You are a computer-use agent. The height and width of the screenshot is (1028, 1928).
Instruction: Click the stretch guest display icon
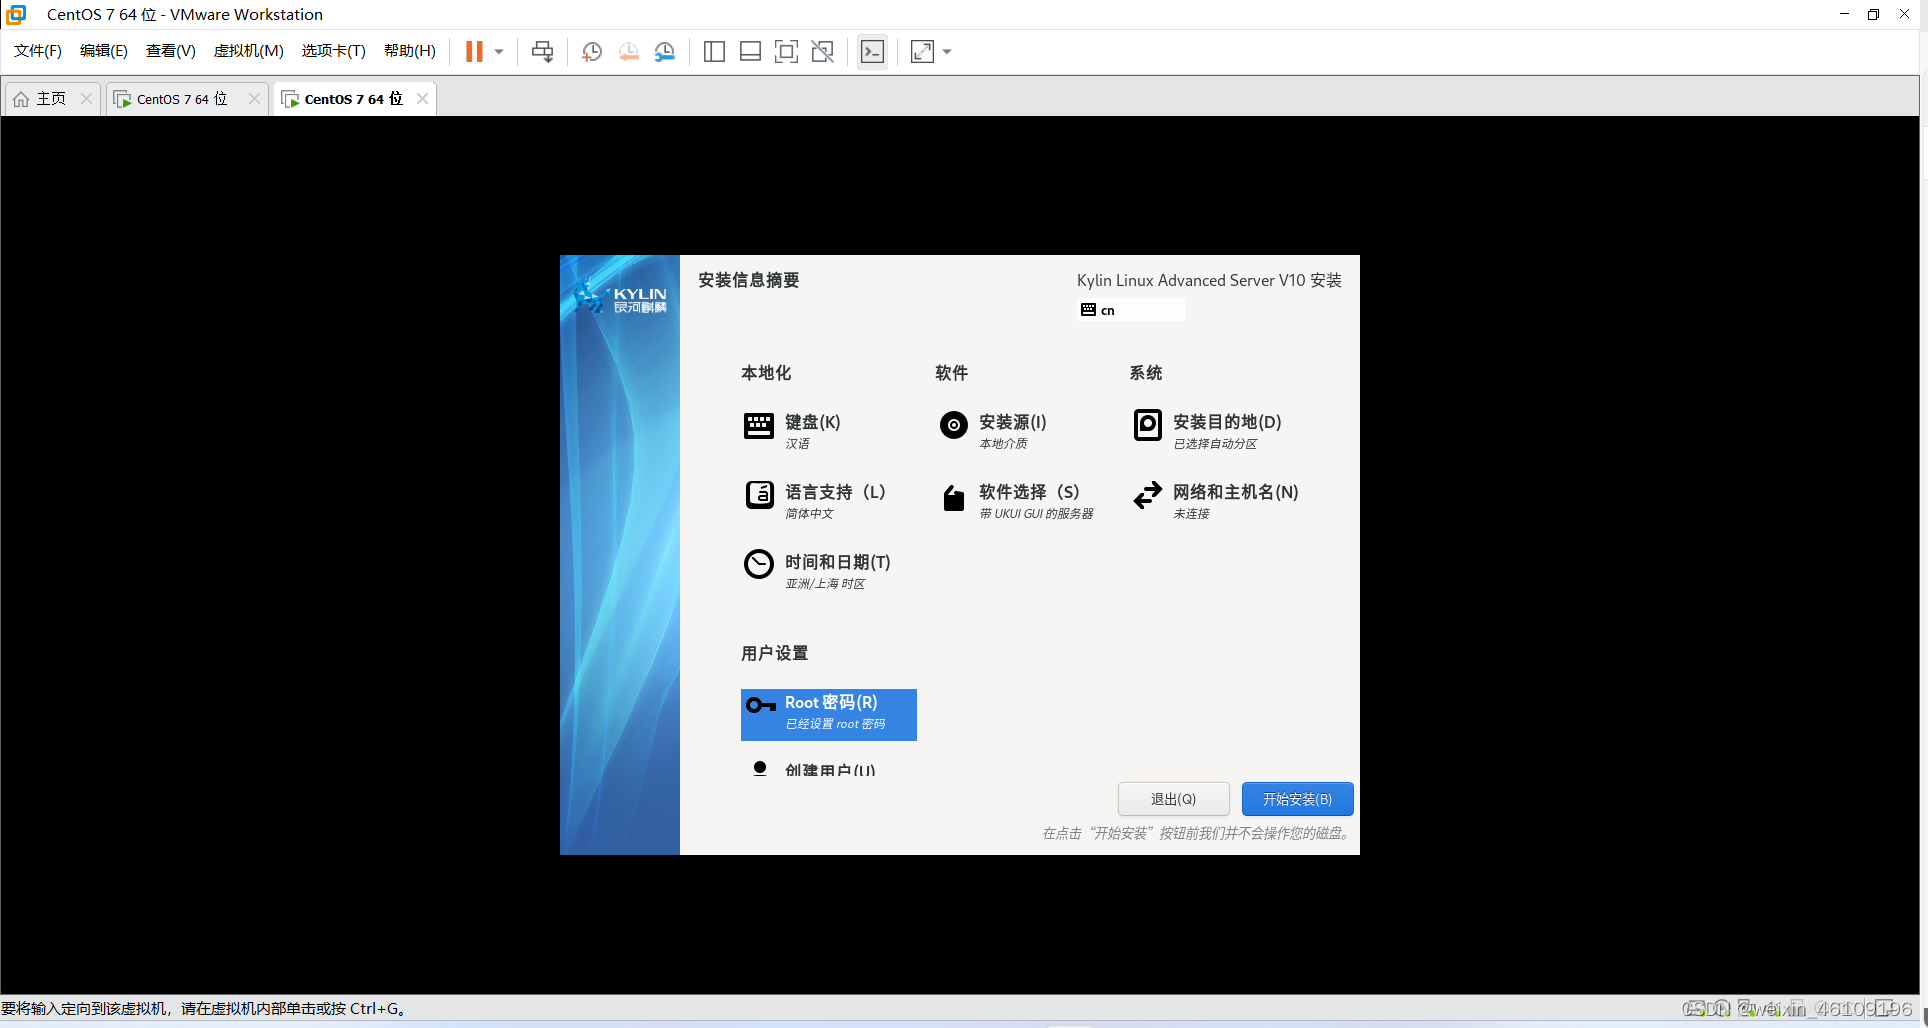[922, 51]
